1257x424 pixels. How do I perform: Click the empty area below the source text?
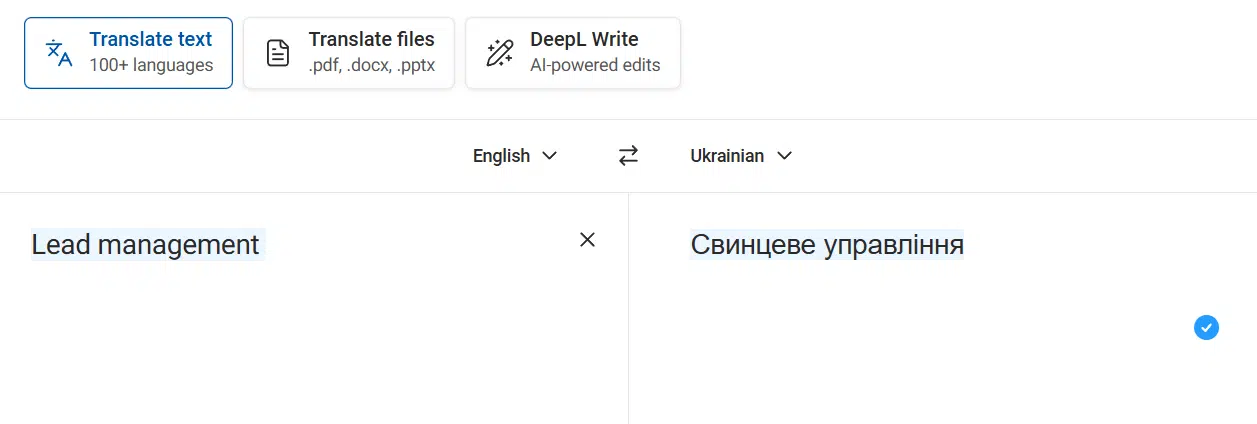[x=300, y=350]
